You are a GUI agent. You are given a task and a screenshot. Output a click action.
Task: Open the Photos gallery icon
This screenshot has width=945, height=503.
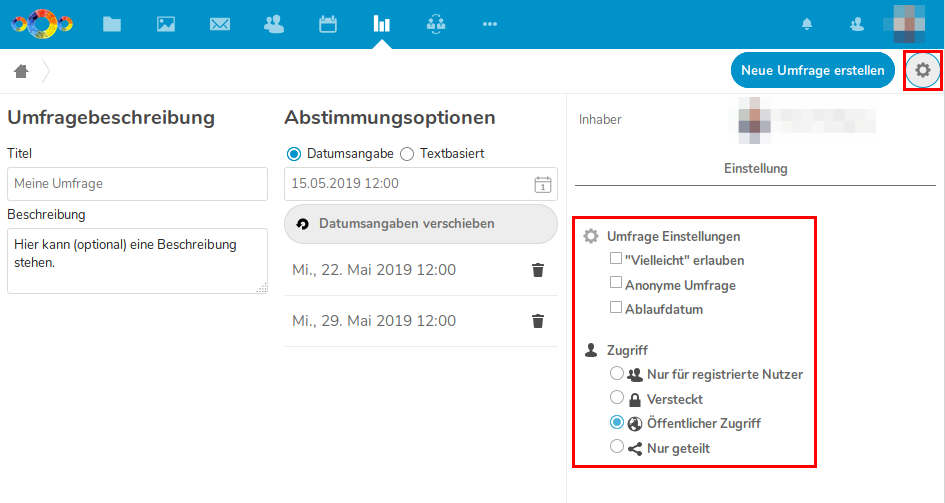point(166,24)
